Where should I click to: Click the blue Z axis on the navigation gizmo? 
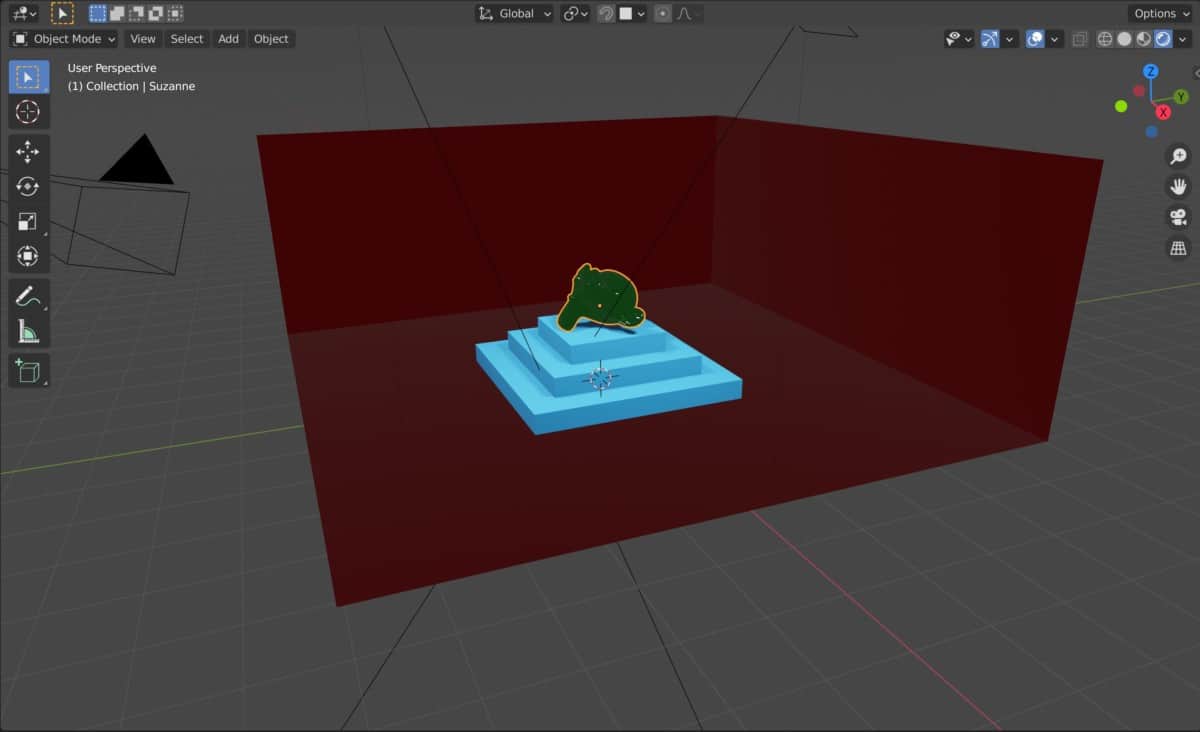(x=1152, y=71)
